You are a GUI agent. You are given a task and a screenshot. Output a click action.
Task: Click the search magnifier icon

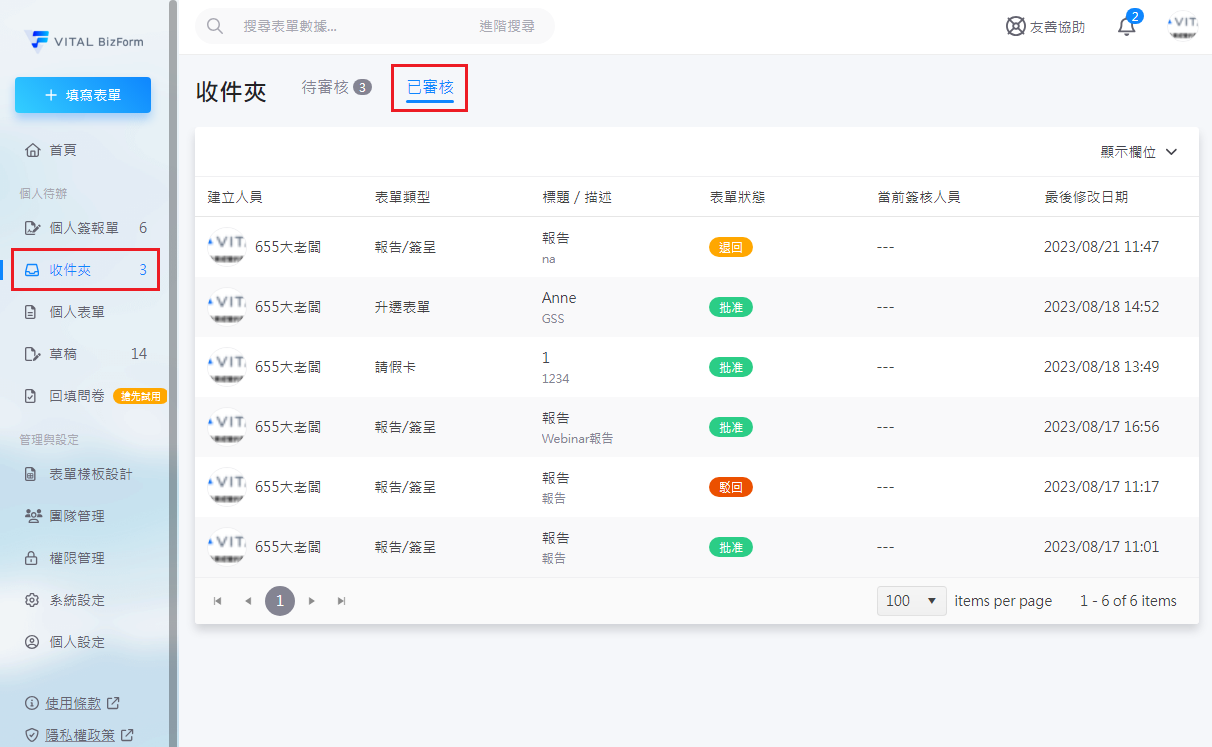(215, 26)
